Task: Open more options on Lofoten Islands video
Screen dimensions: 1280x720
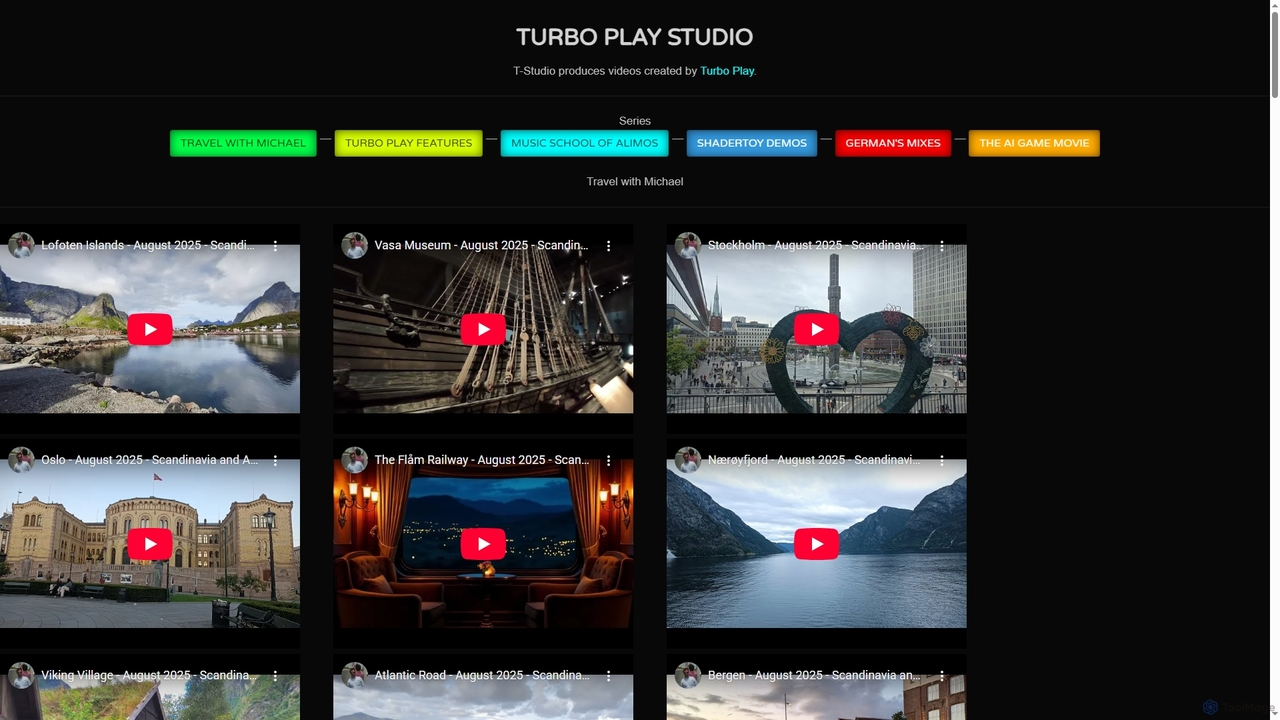Action: coord(275,245)
